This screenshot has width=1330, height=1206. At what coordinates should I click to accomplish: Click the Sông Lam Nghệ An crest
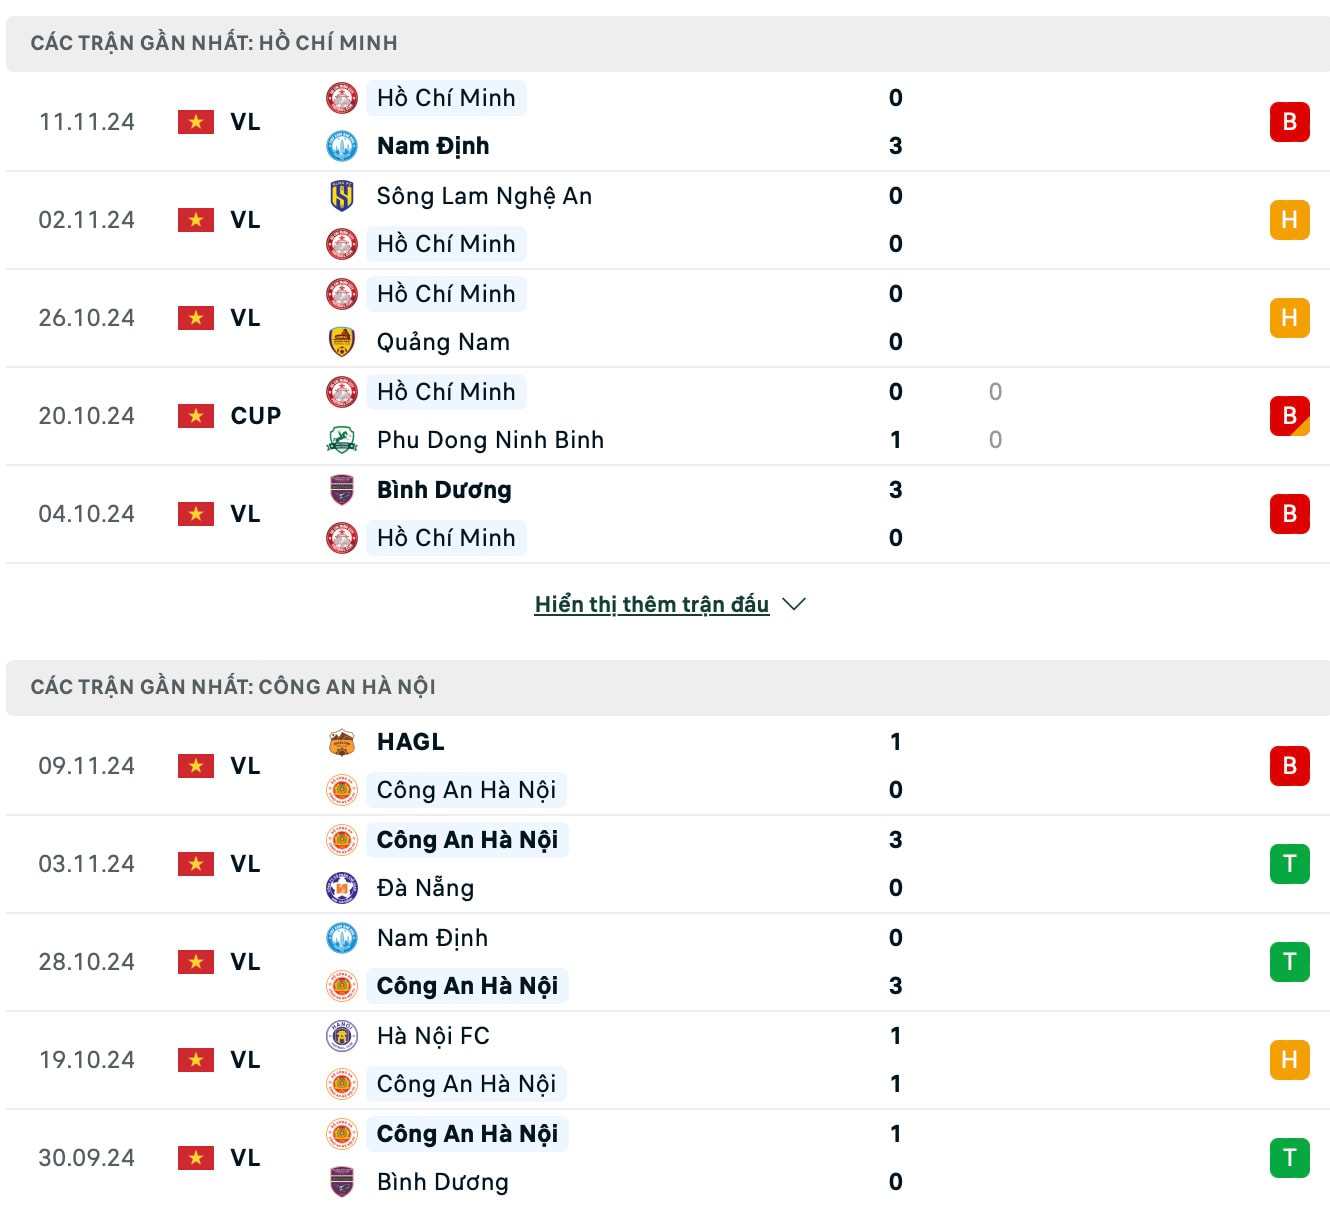[x=342, y=196]
